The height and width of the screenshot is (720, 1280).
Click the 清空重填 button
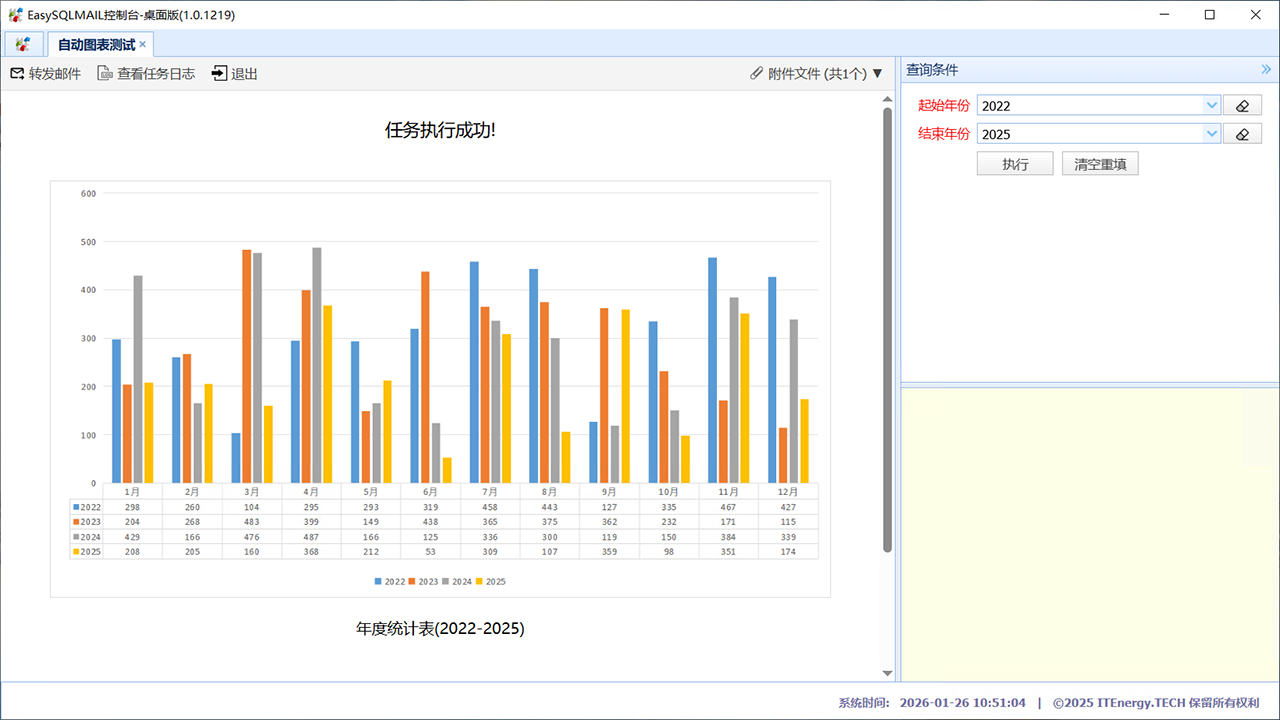click(x=1100, y=164)
